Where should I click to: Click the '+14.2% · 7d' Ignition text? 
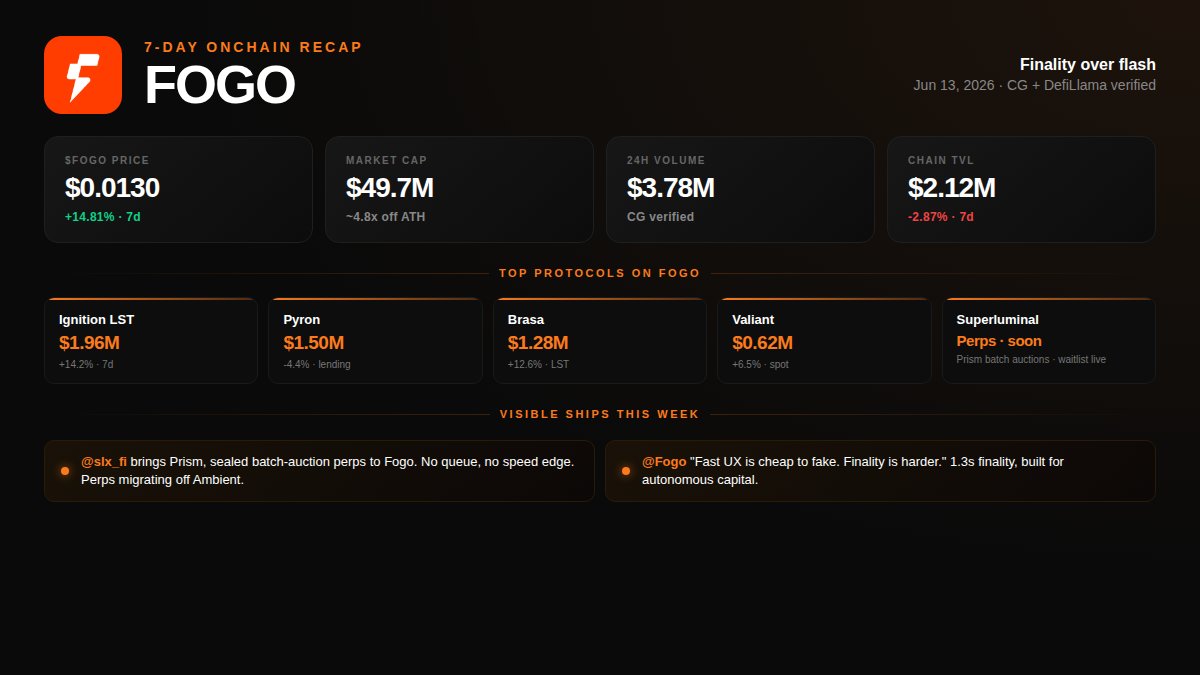click(x=86, y=364)
